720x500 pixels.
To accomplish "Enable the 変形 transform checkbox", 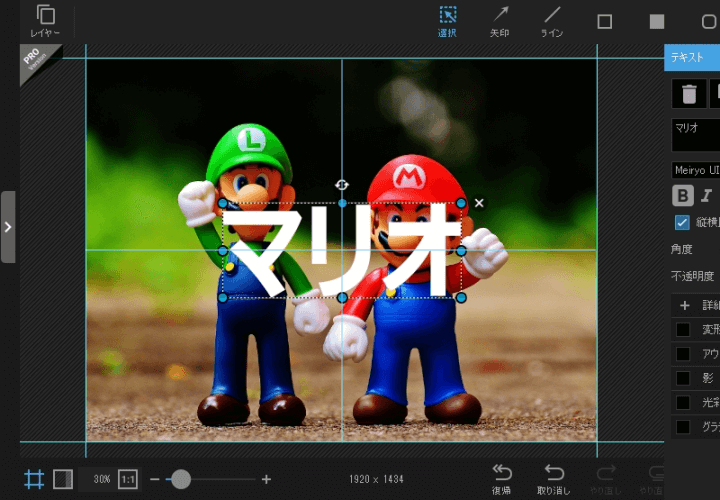I will click(683, 329).
